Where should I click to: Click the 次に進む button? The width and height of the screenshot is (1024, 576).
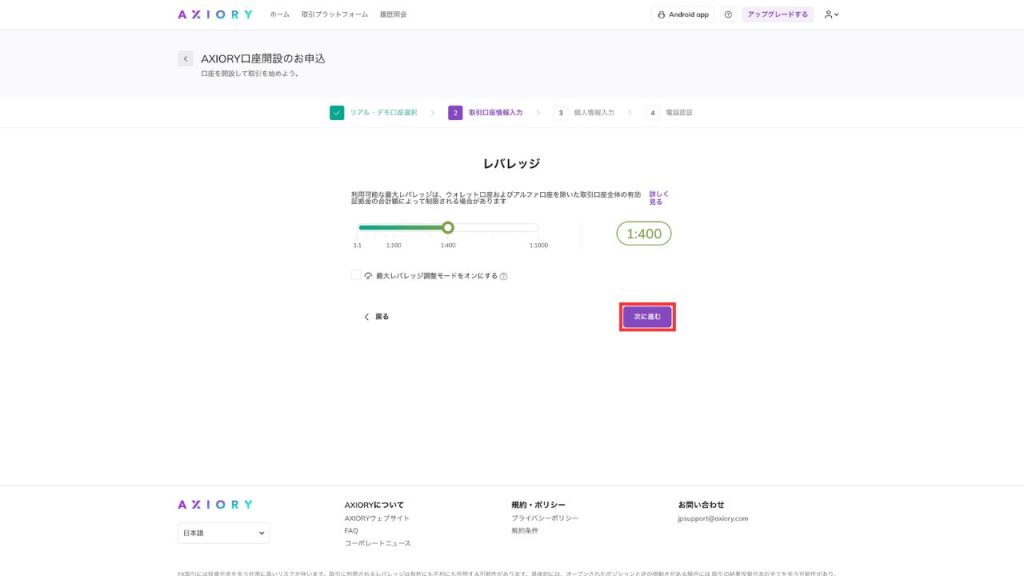[x=646, y=316]
